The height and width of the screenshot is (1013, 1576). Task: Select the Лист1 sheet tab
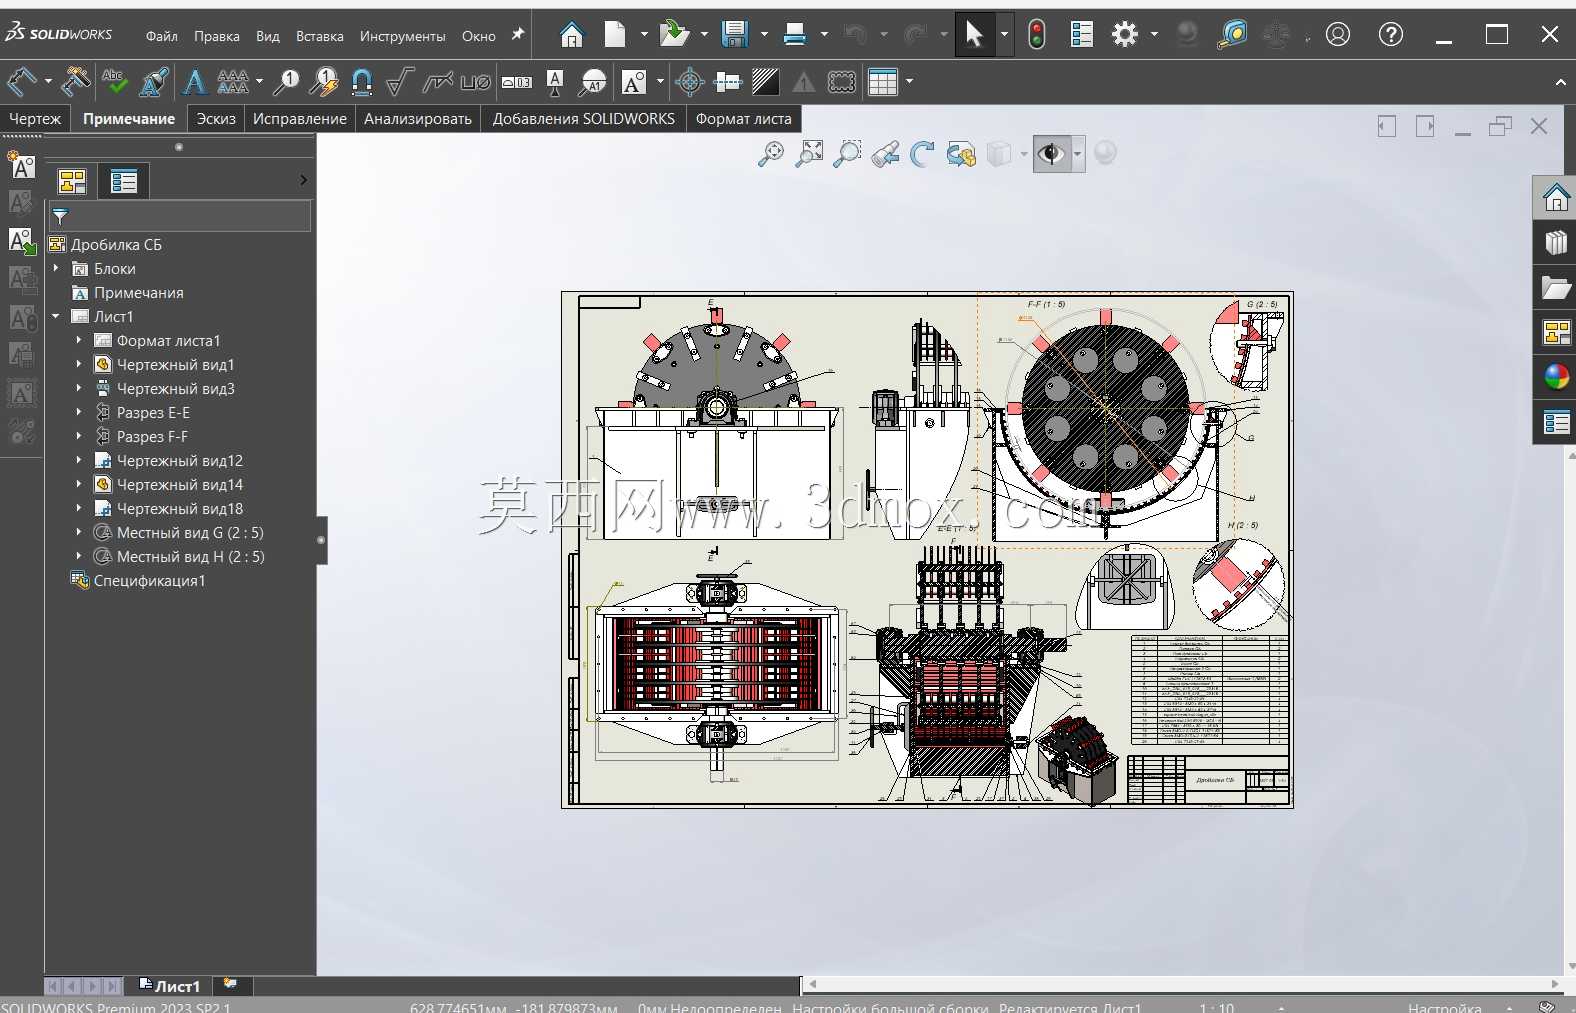pos(169,986)
